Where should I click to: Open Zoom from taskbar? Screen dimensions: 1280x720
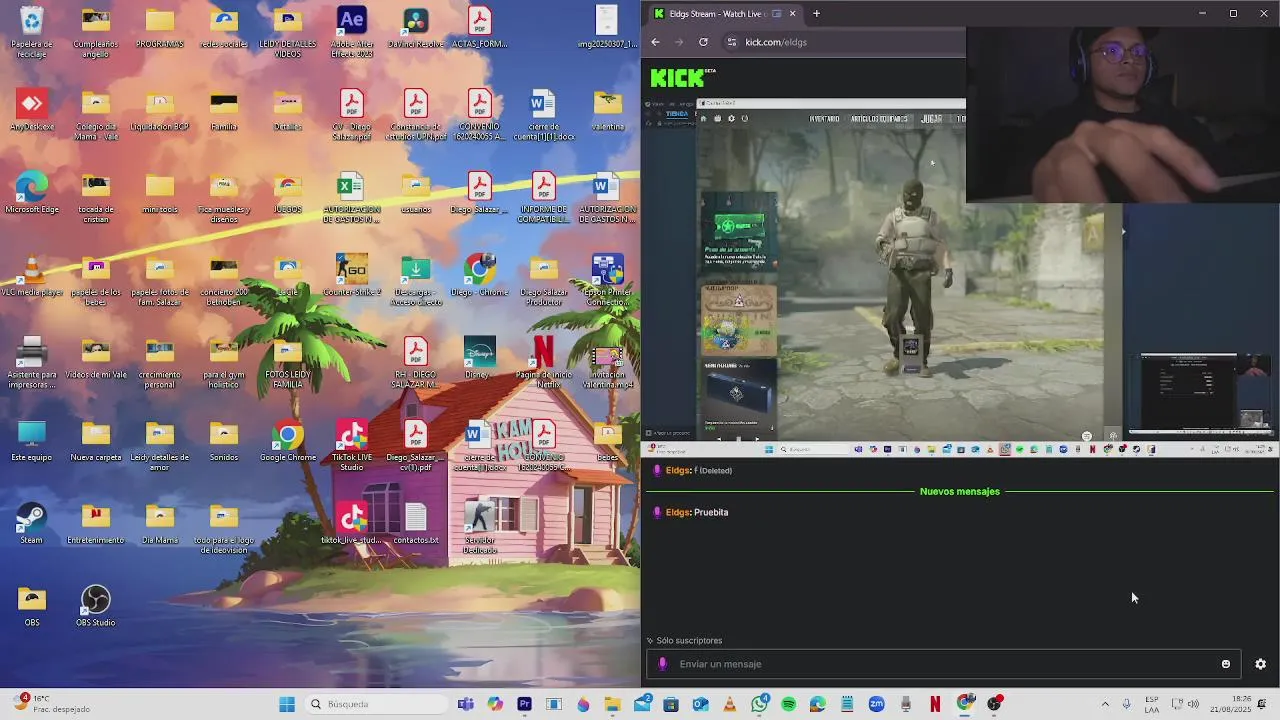tap(876, 704)
